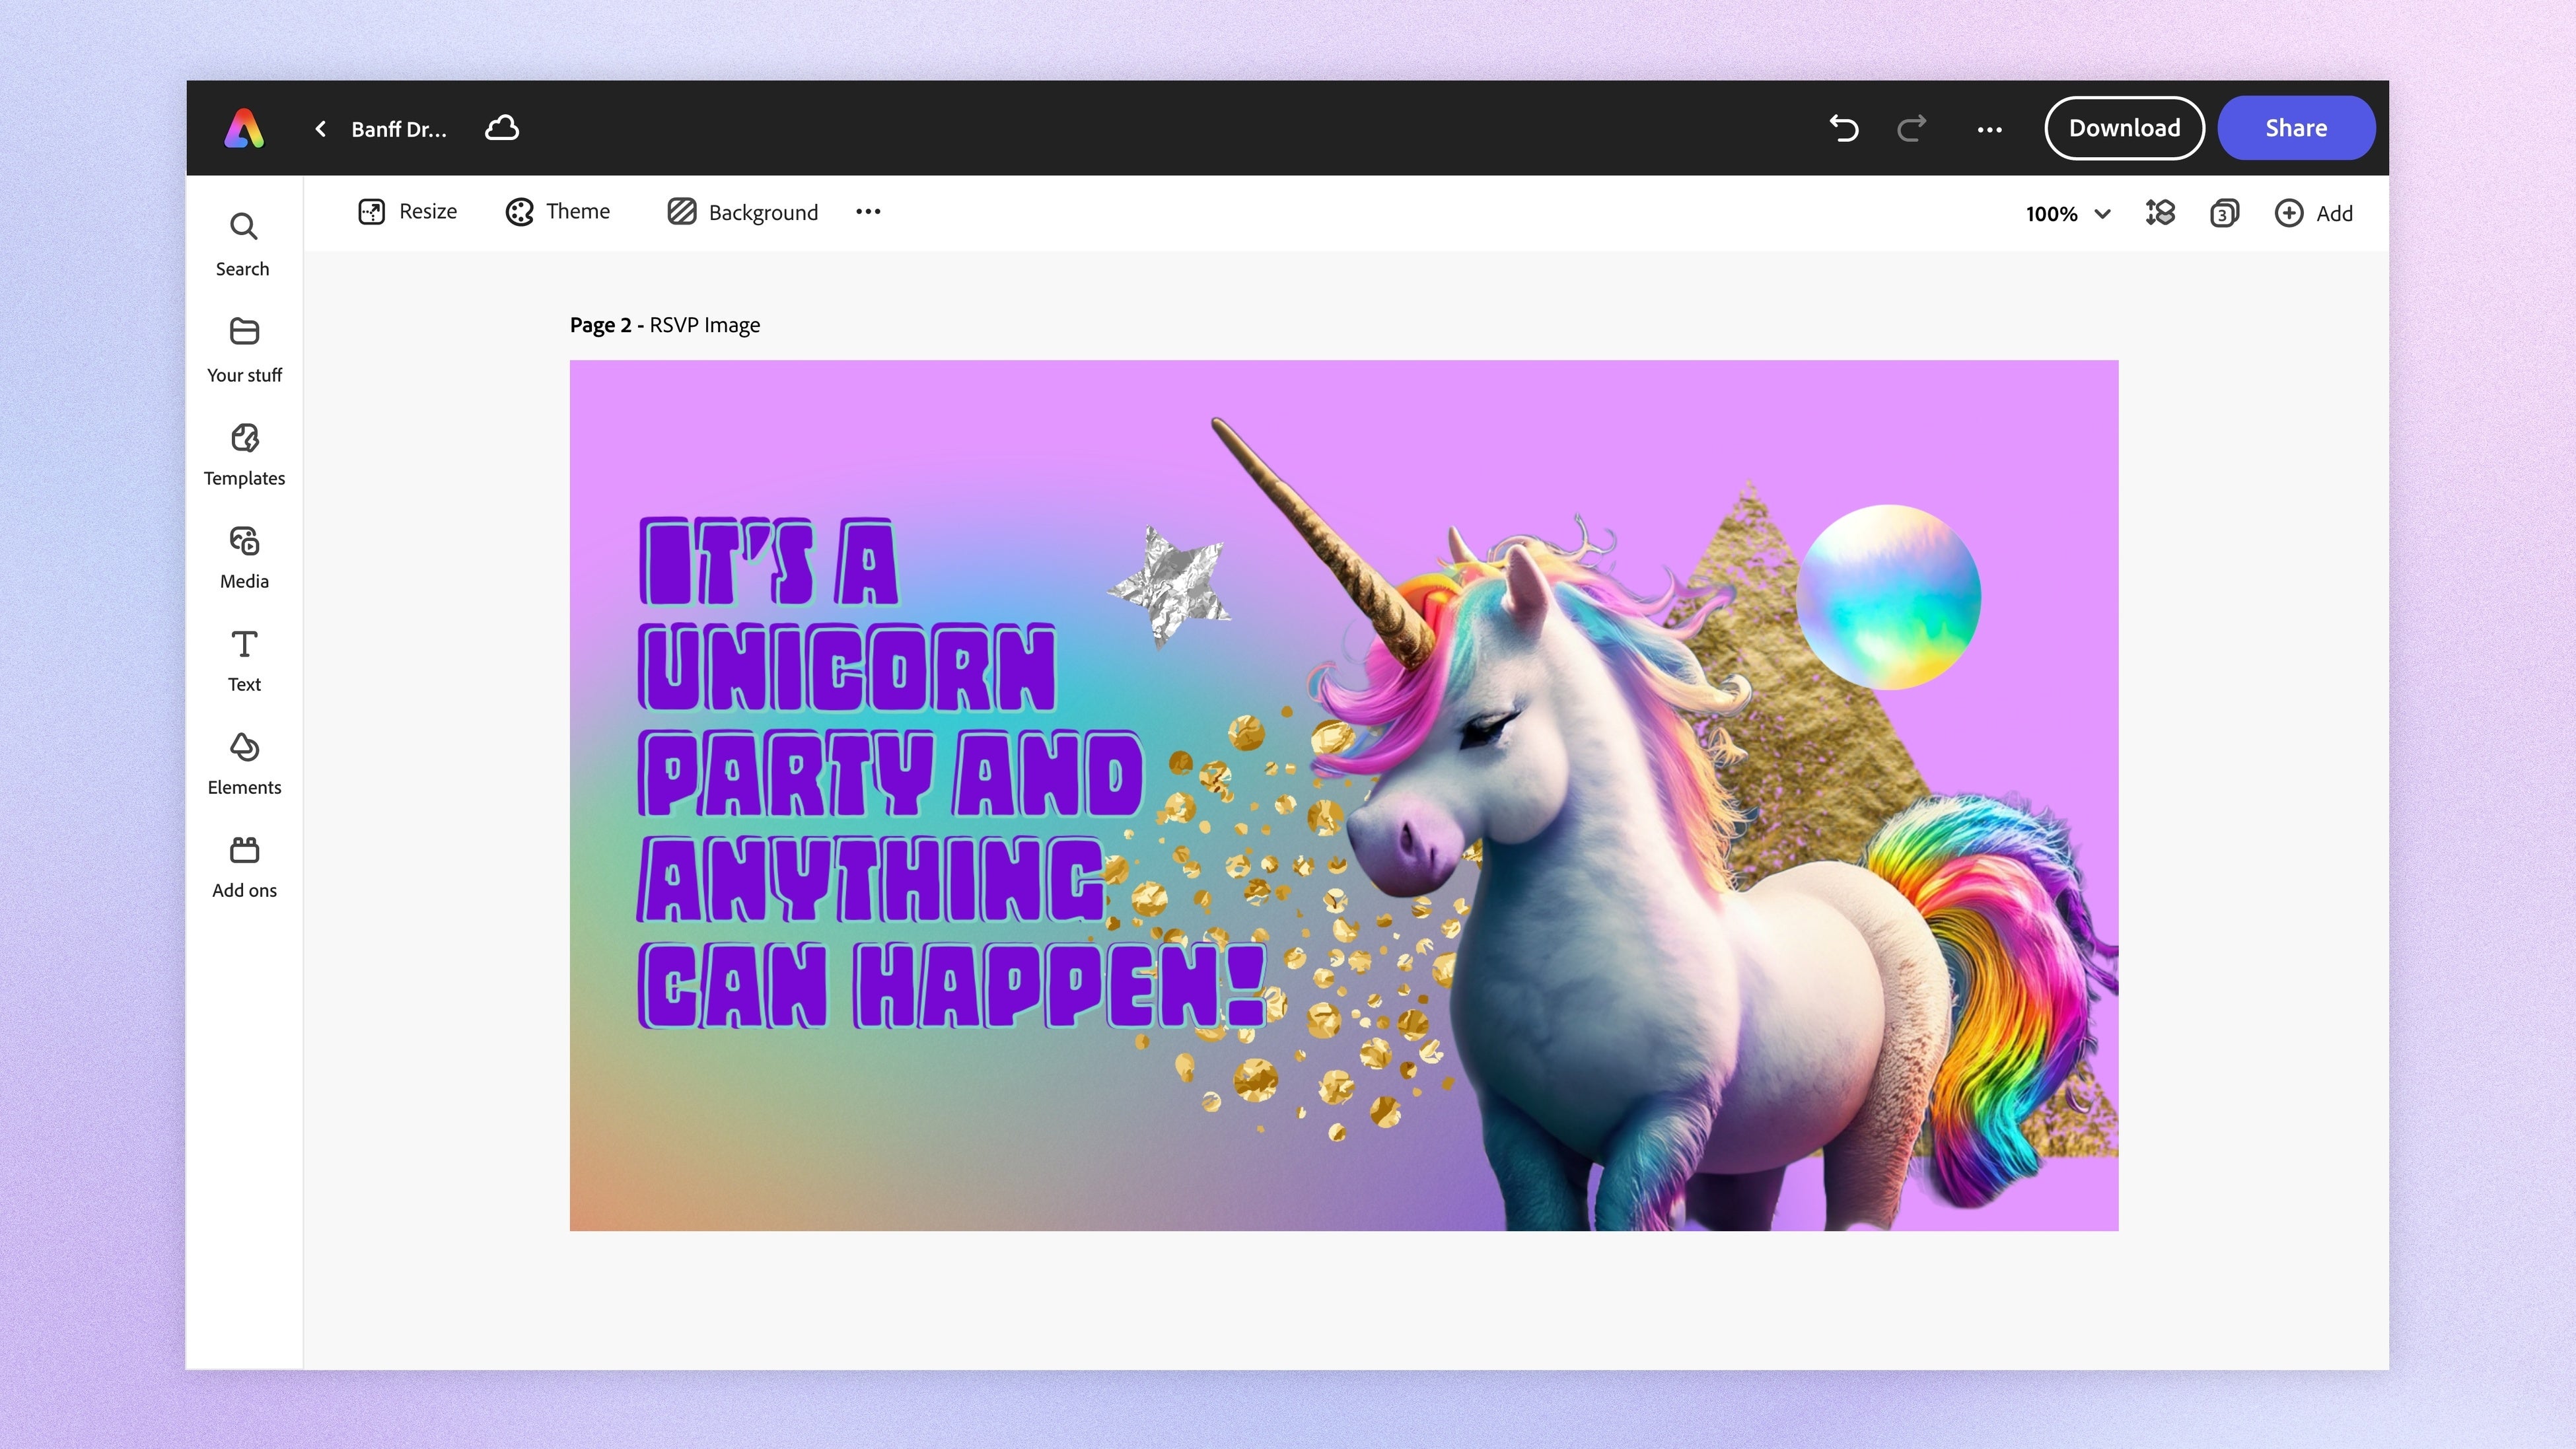Image resolution: width=2576 pixels, height=1449 pixels.
Task: Open the Templates panel
Action: pyautogui.click(x=244, y=454)
